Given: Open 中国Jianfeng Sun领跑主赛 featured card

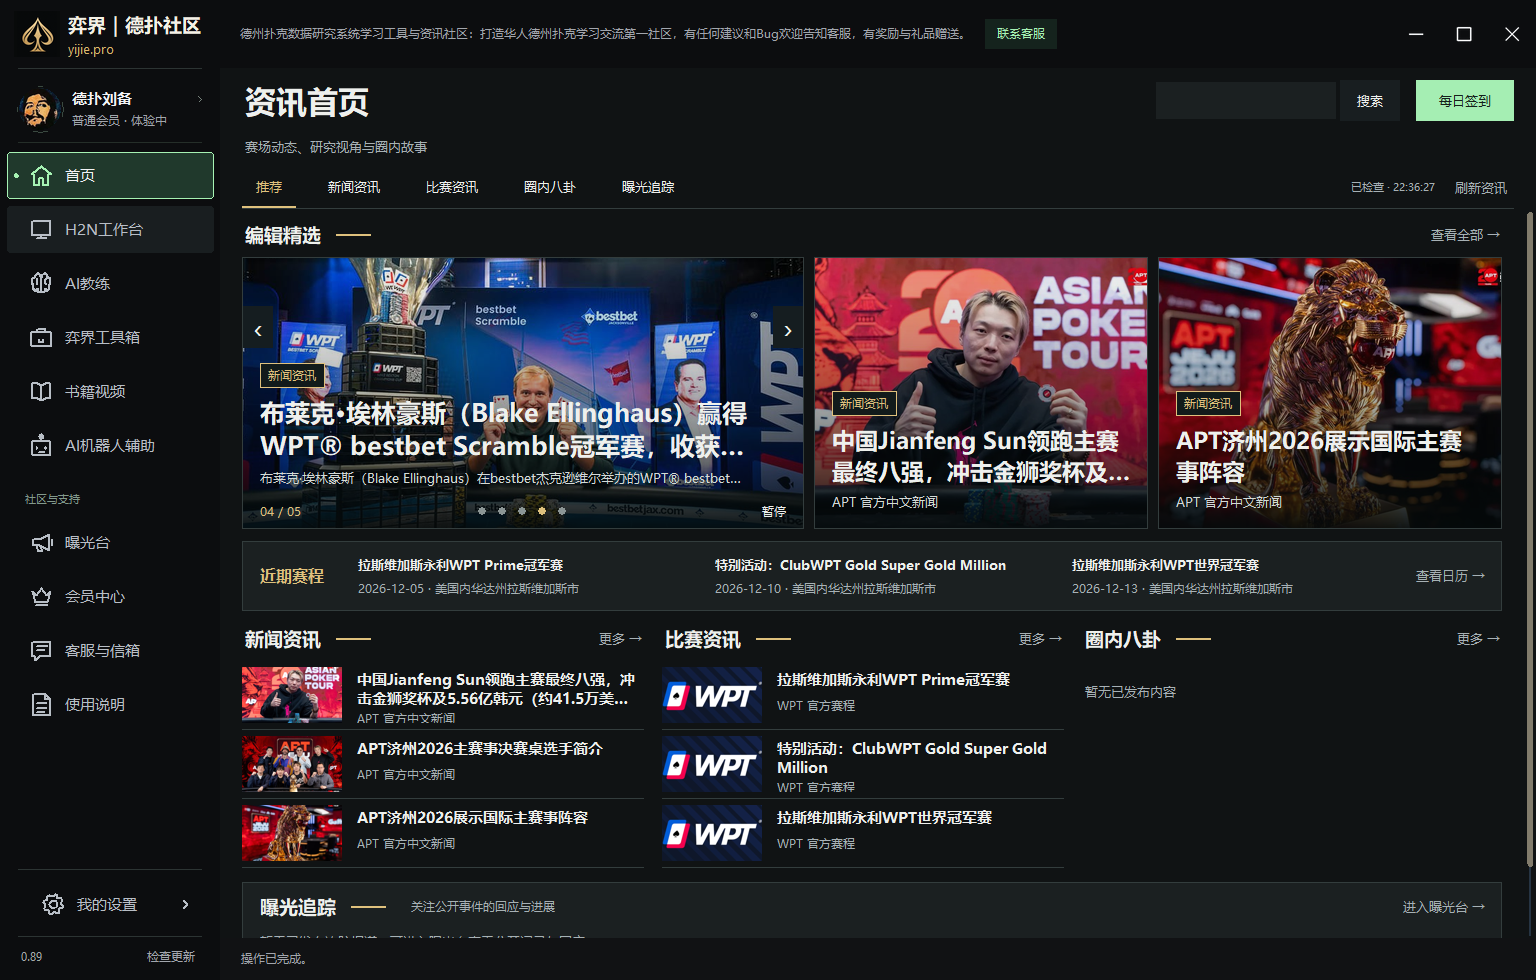Looking at the screenshot, I should 981,393.
